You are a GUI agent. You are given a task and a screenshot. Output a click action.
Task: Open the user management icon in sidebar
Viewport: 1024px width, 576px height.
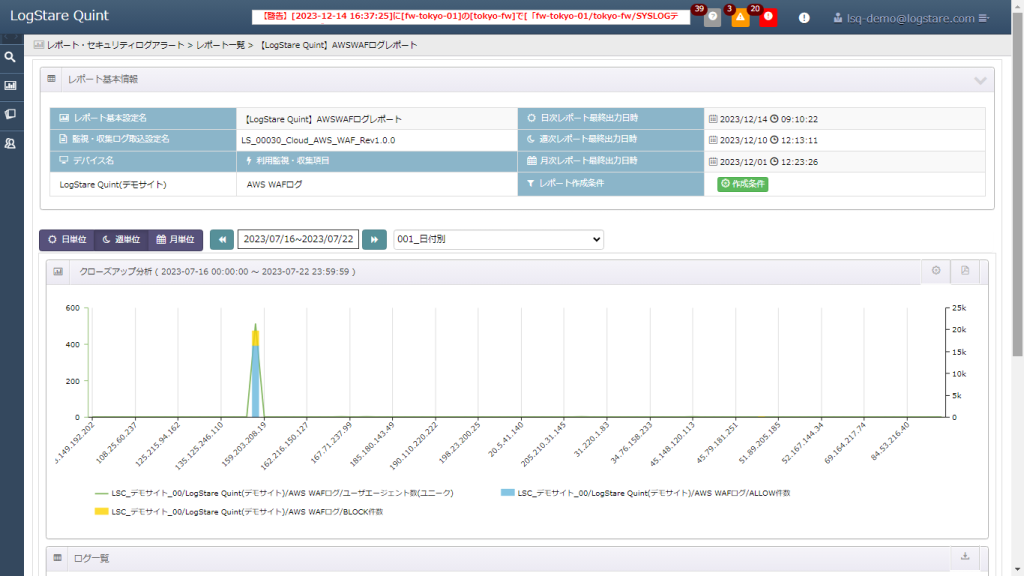[10, 143]
